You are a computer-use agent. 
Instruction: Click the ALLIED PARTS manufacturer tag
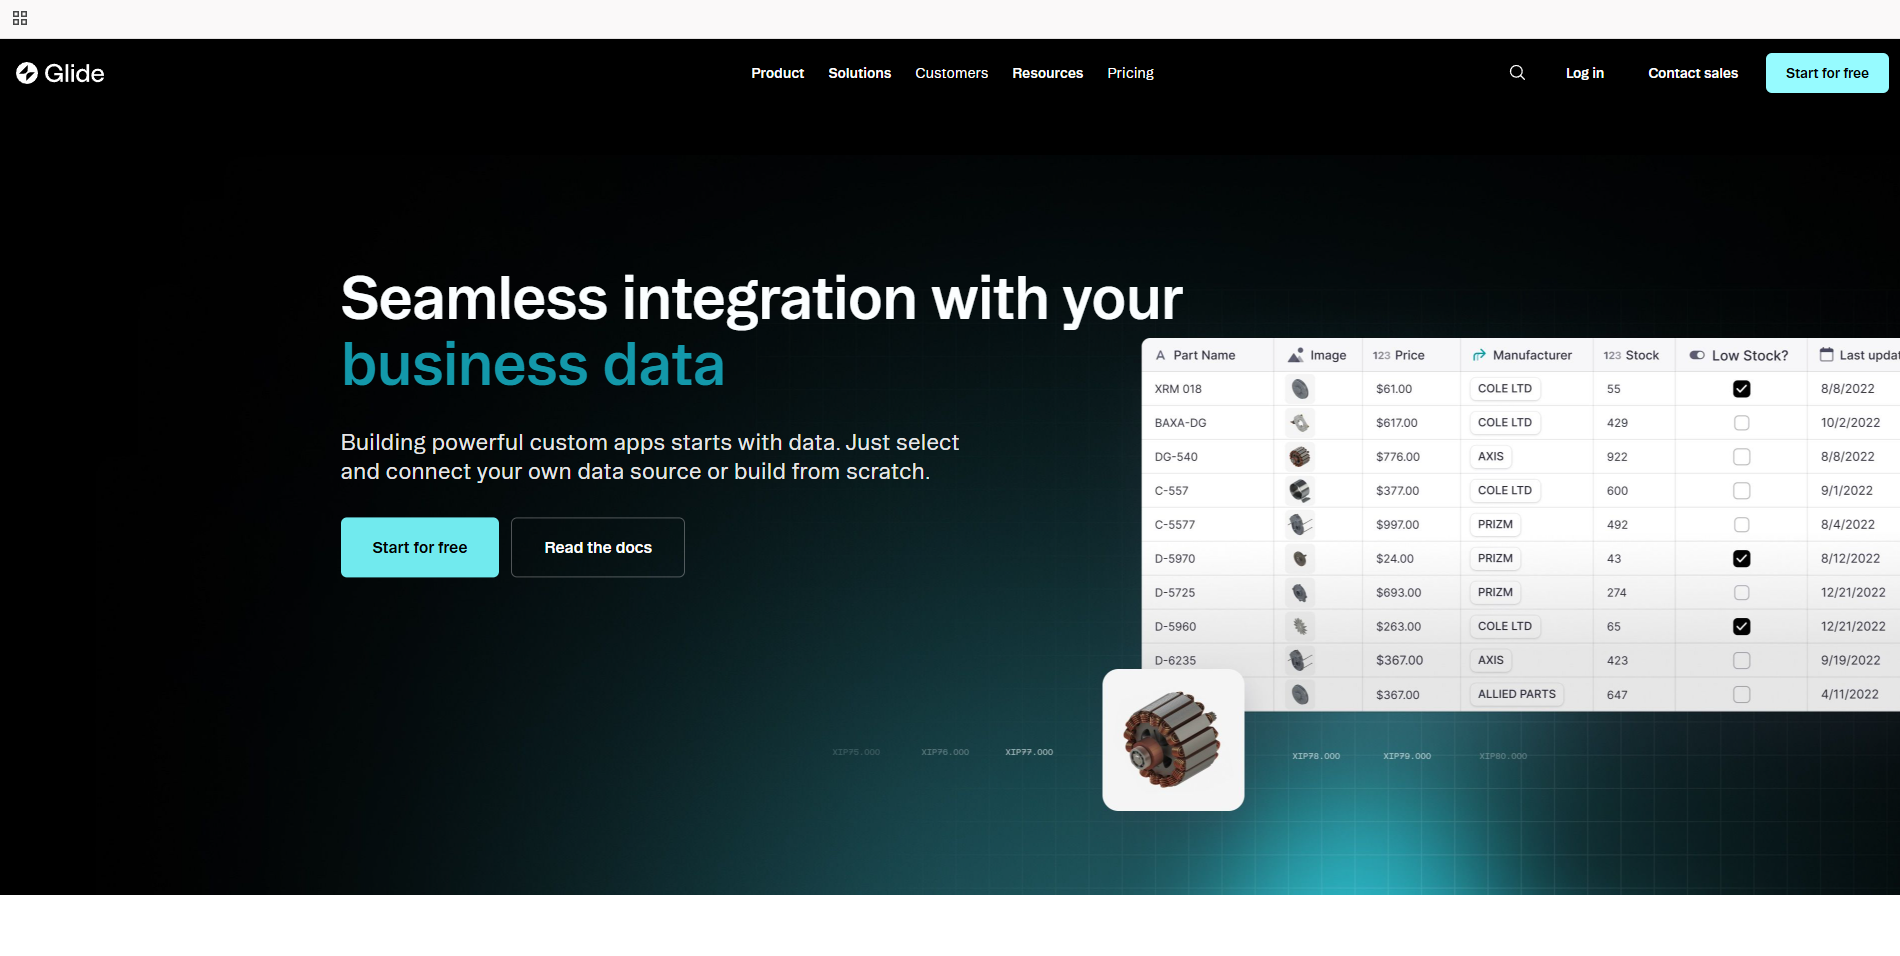[1517, 694]
